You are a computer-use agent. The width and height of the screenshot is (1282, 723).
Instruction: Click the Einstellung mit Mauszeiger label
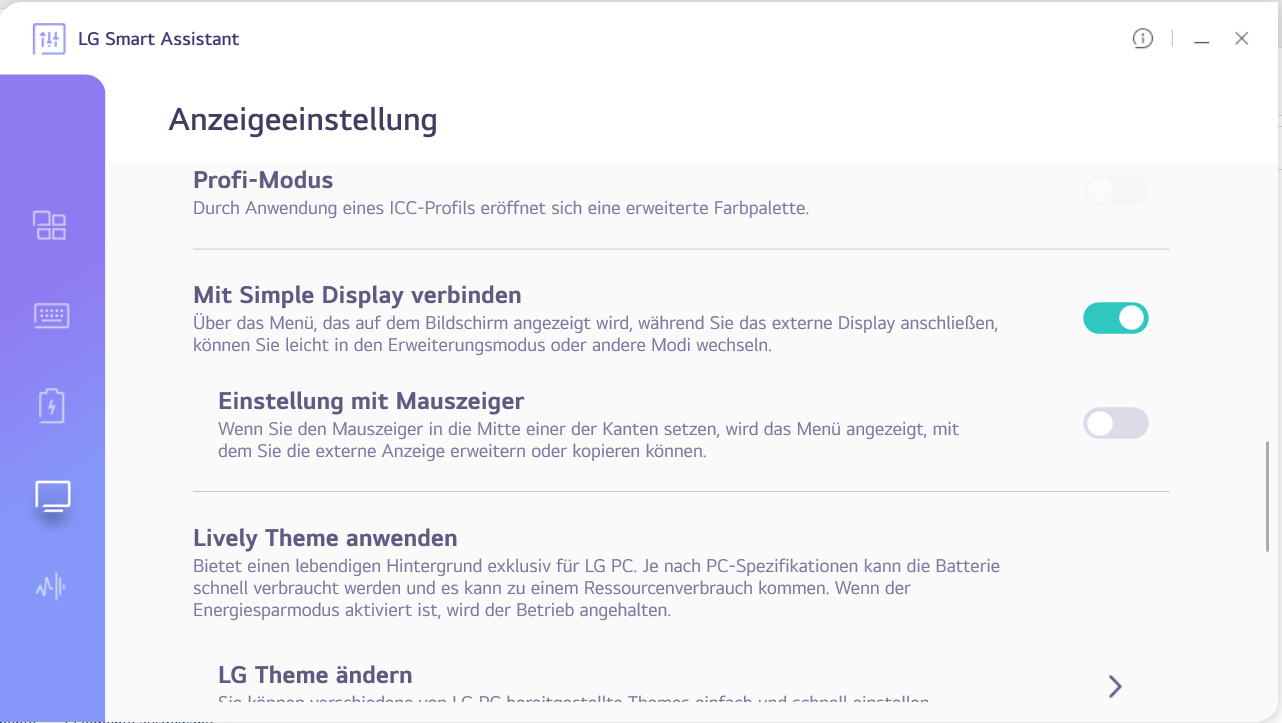pyautogui.click(x=371, y=401)
